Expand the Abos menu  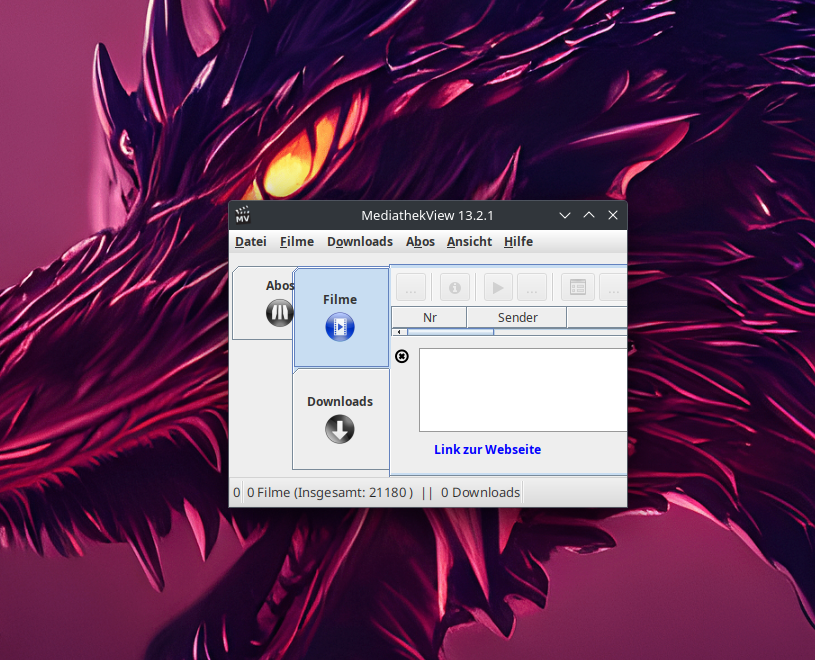coord(420,242)
